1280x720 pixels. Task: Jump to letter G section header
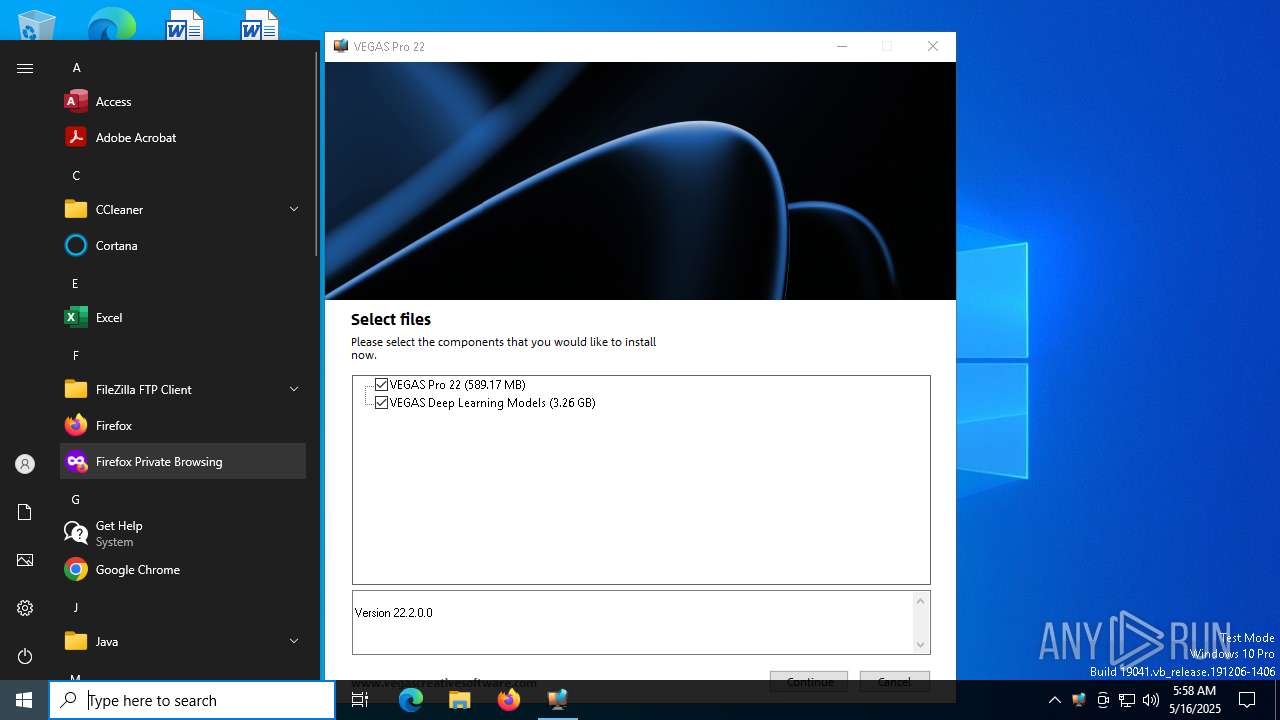click(x=76, y=500)
